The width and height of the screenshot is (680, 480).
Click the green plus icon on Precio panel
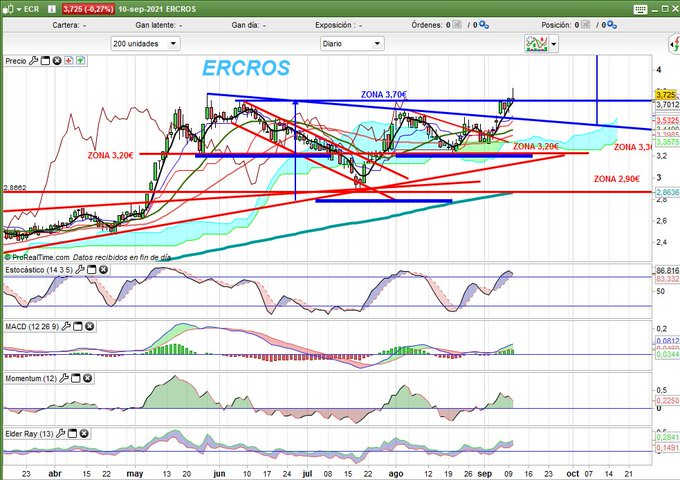click(x=81, y=61)
